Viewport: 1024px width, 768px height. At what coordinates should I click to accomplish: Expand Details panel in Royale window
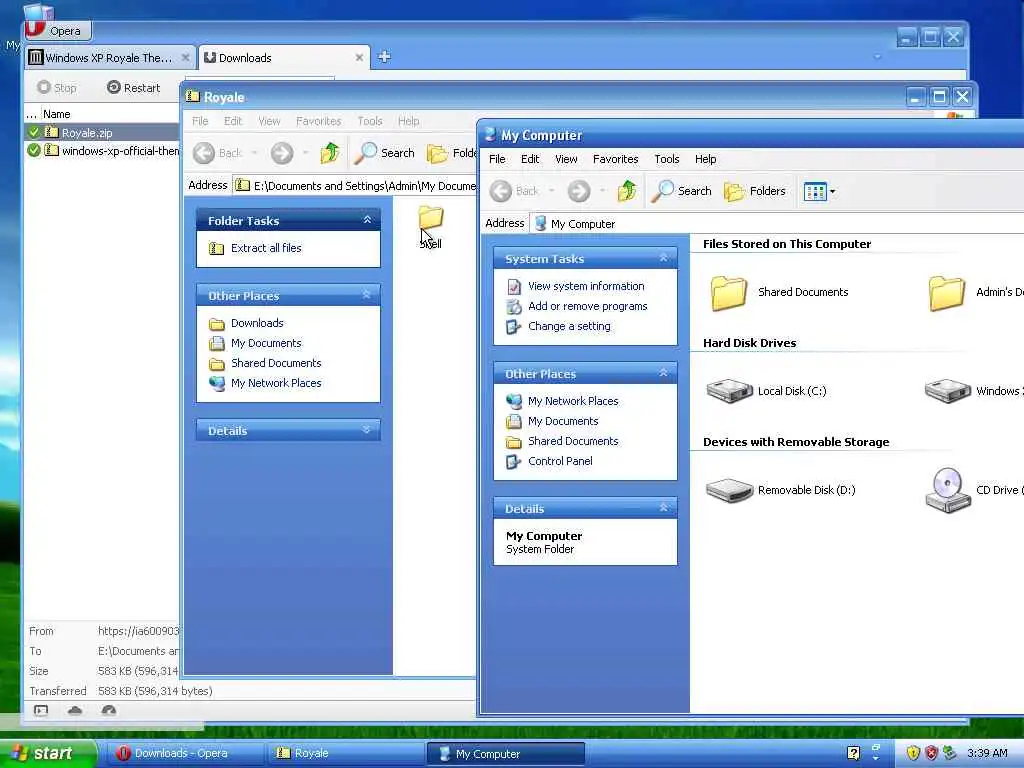click(367, 430)
